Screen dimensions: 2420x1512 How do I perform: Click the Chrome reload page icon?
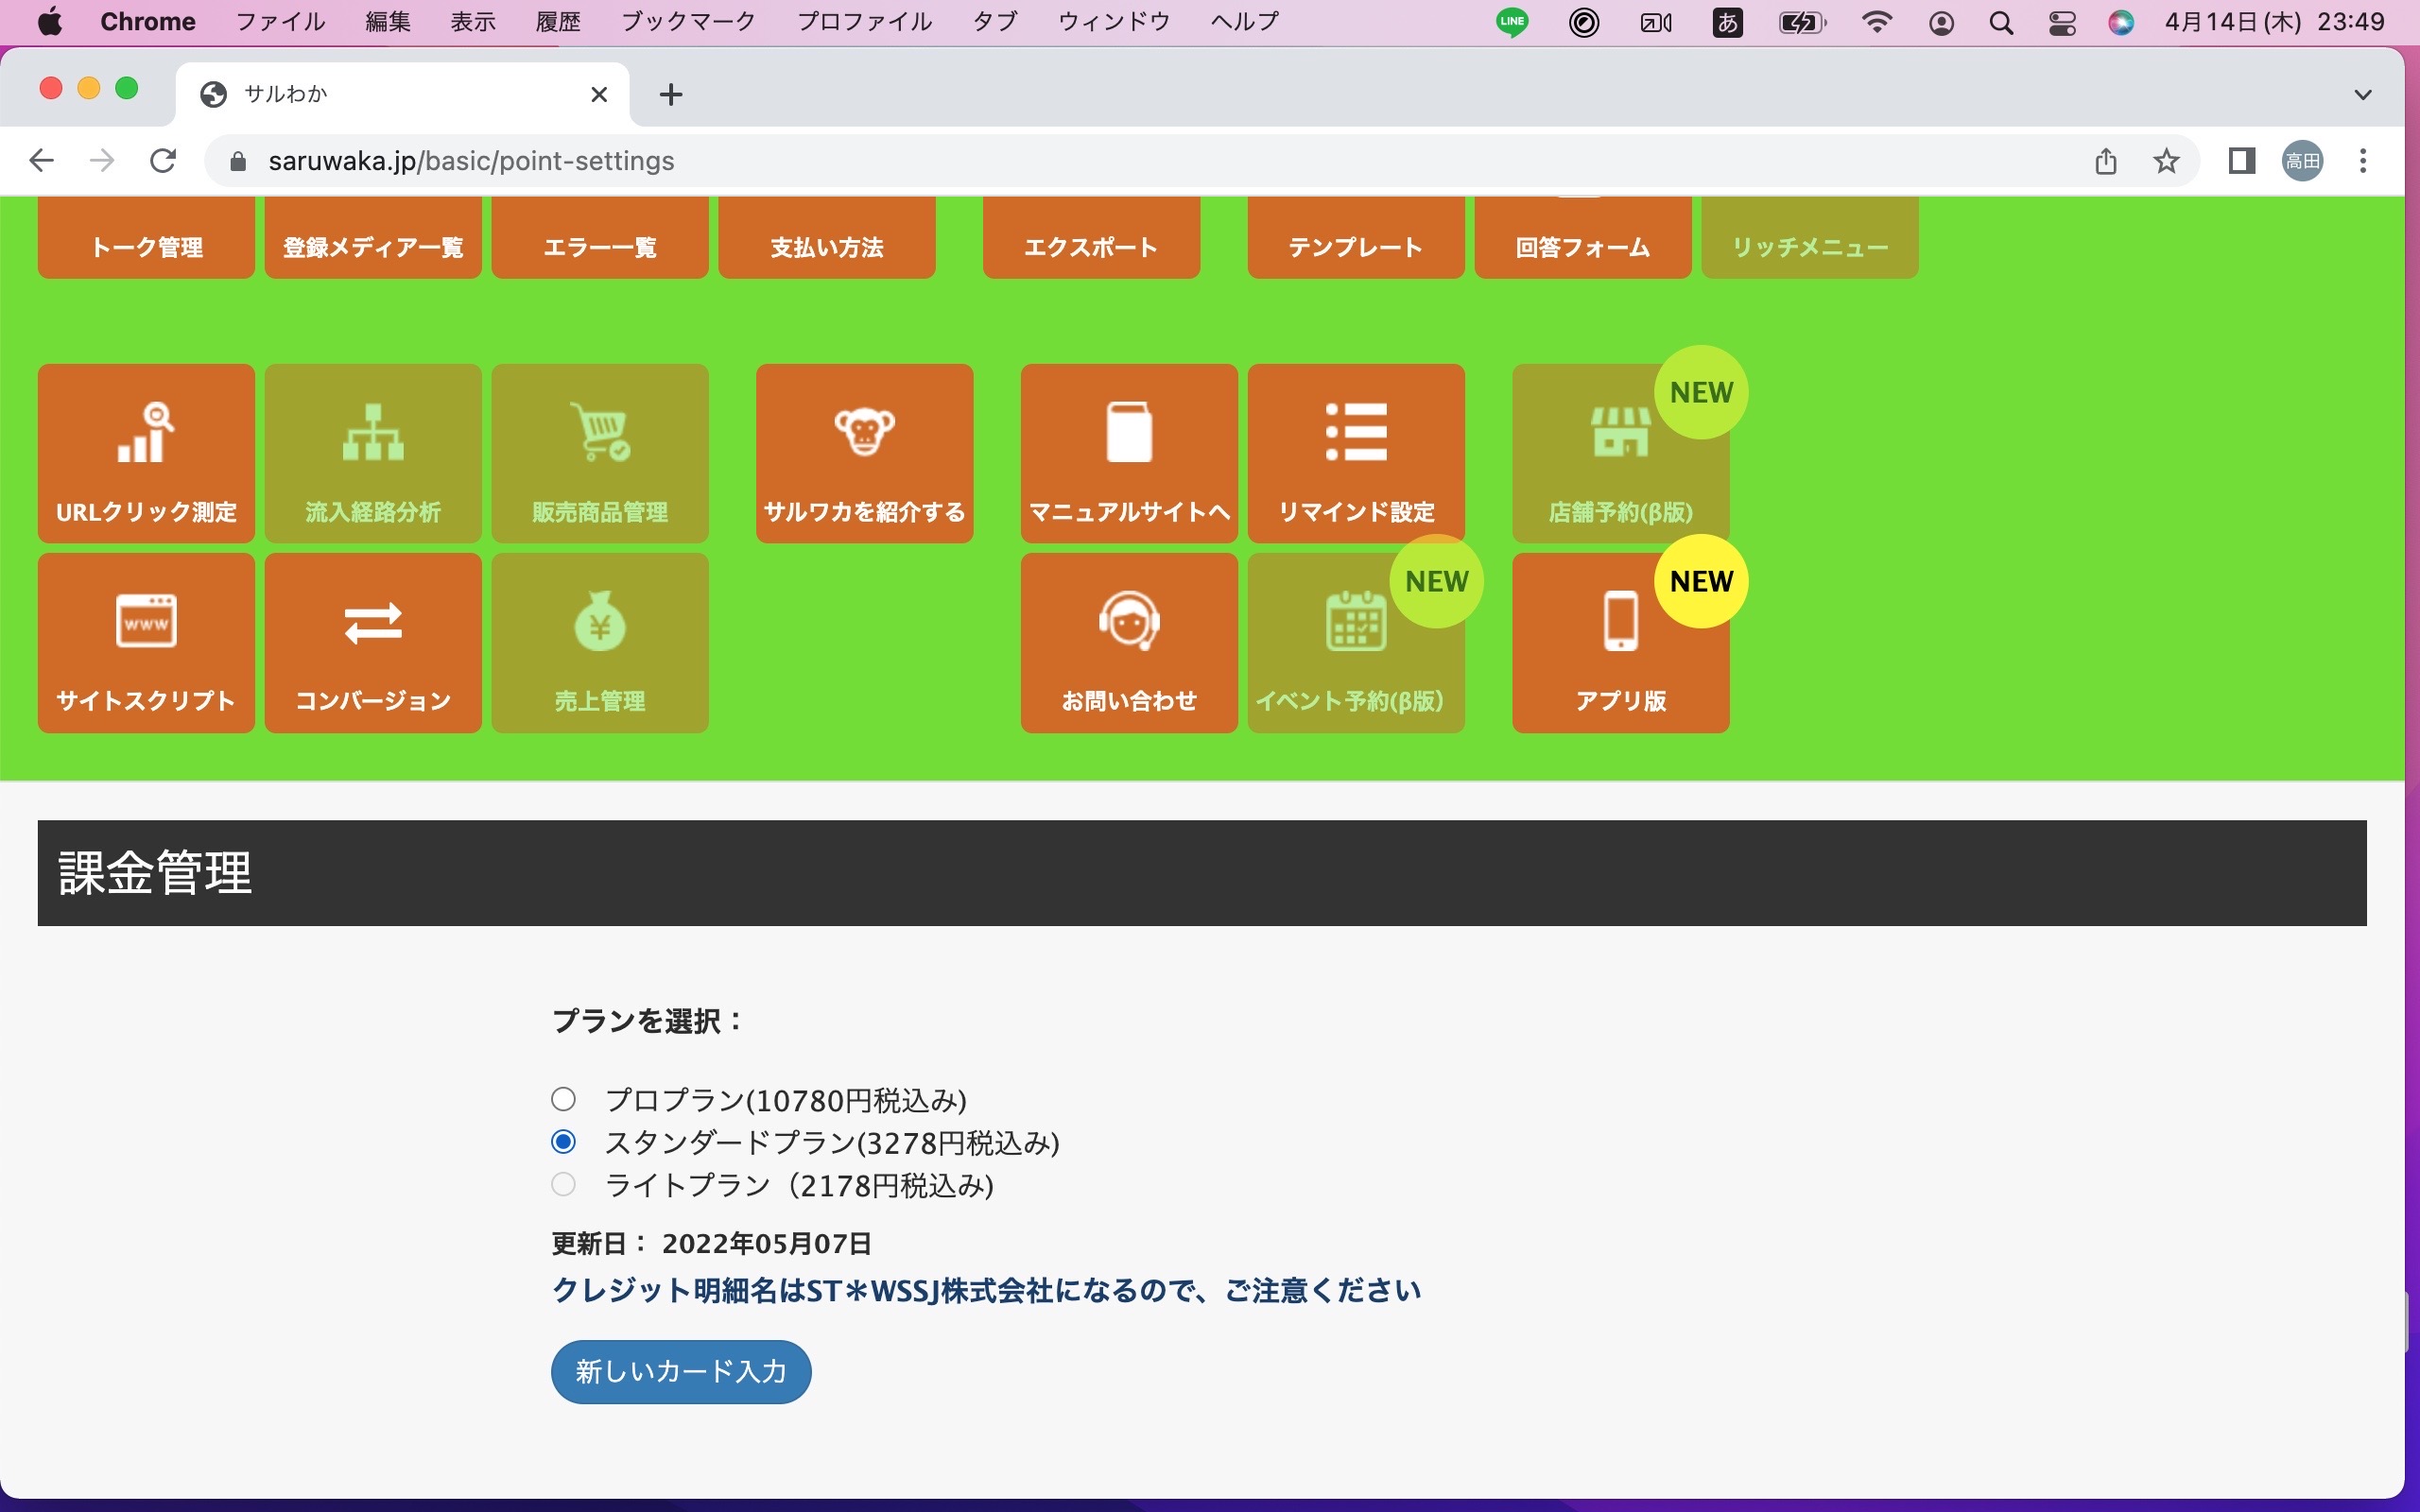pos(163,161)
